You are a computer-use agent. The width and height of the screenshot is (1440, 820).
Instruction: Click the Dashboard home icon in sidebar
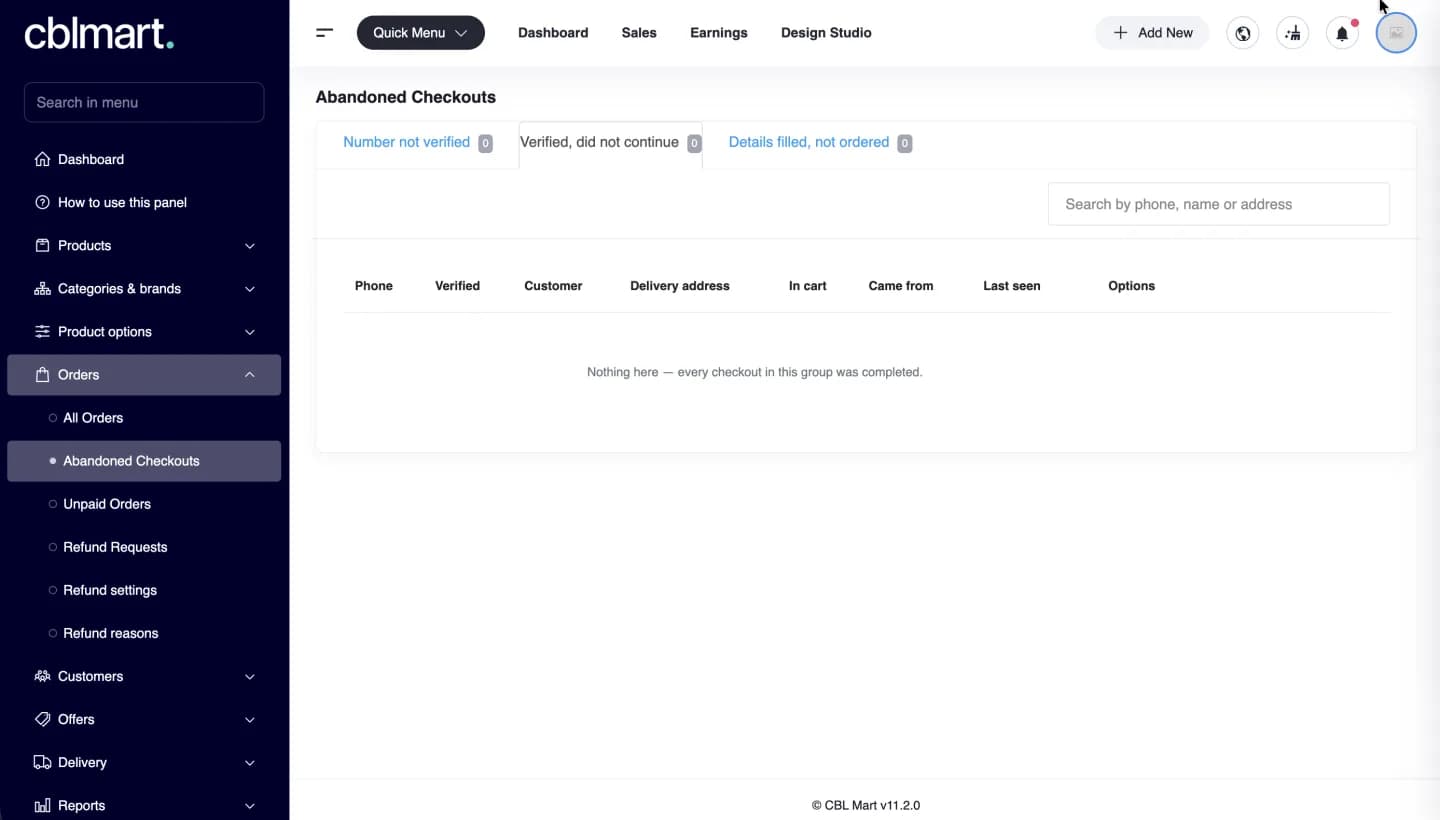click(42, 159)
